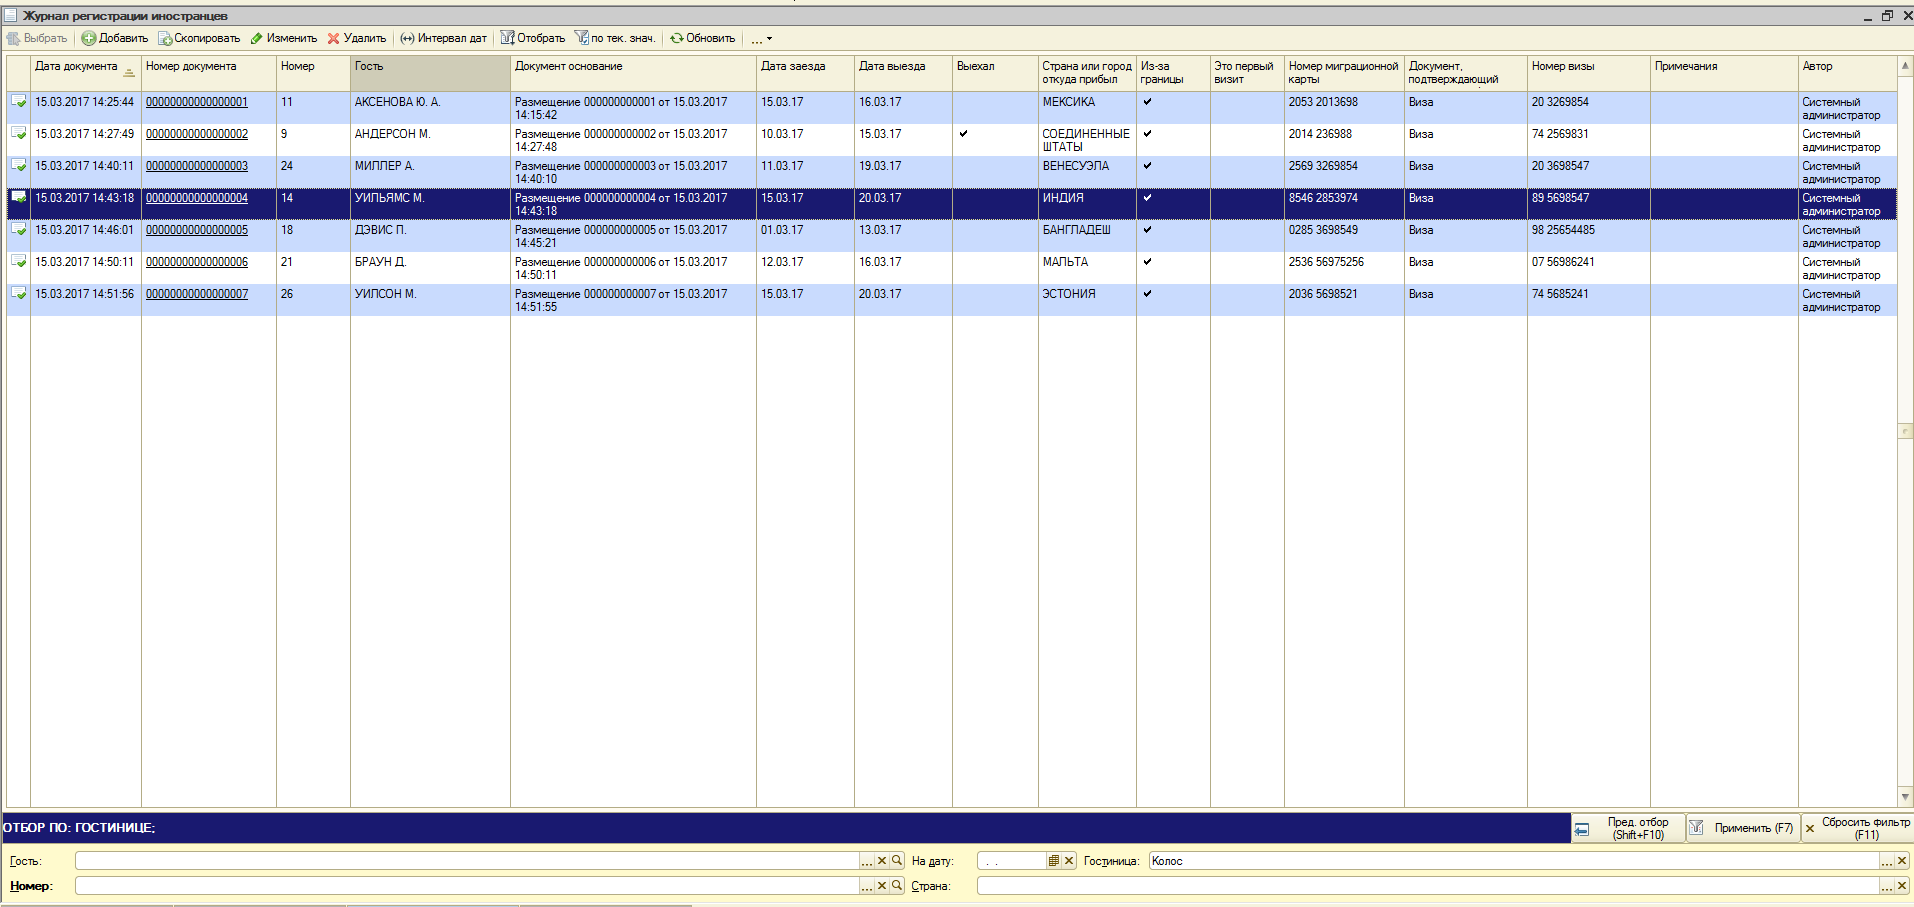This screenshot has height=907, width=1914.
Task: Select visa number cell 98 25654485
Action: coord(1588,236)
